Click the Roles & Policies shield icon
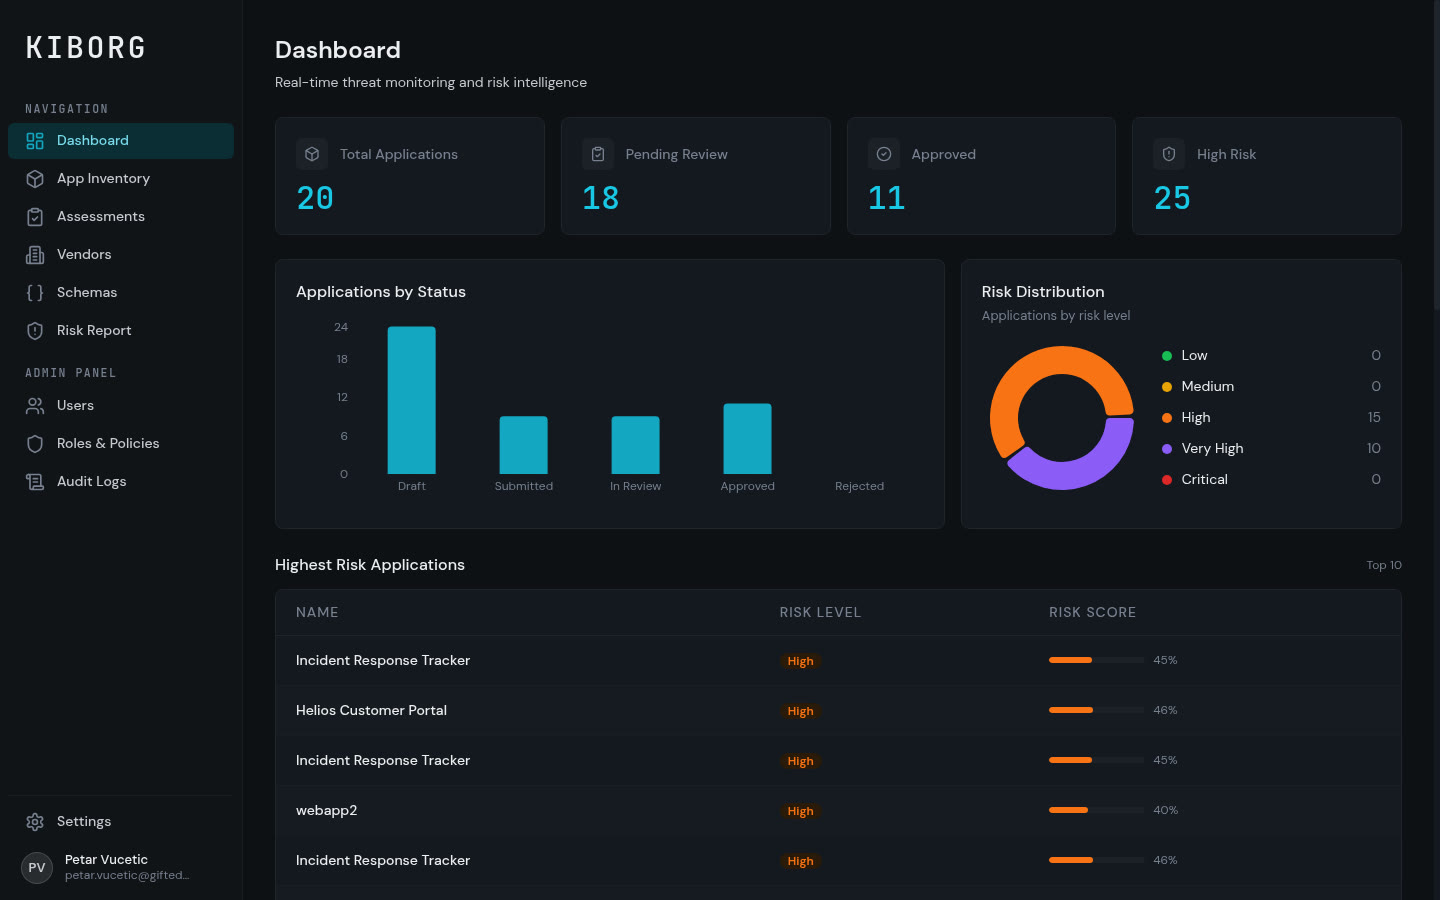This screenshot has height=900, width=1440. (x=35, y=444)
